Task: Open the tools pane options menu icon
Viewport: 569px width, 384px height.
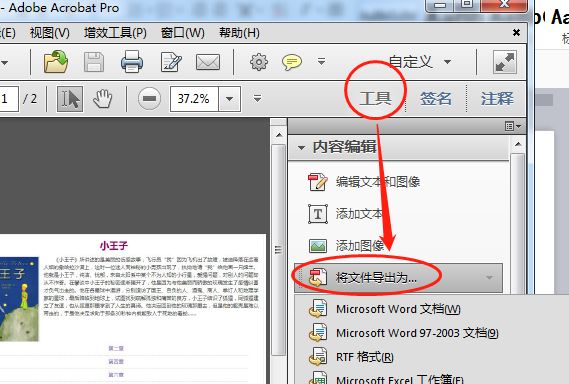Action: (513, 126)
